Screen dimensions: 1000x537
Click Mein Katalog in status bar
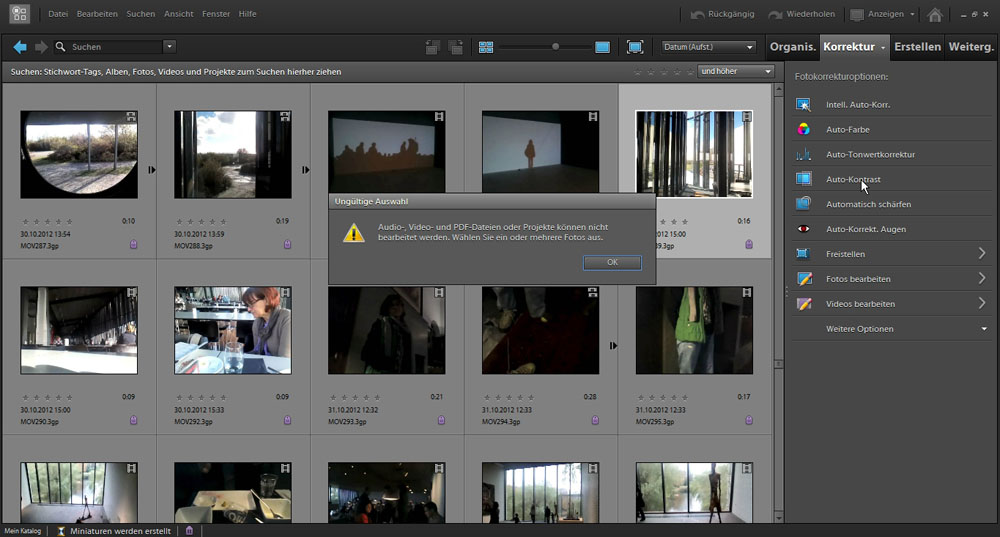point(23,531)
